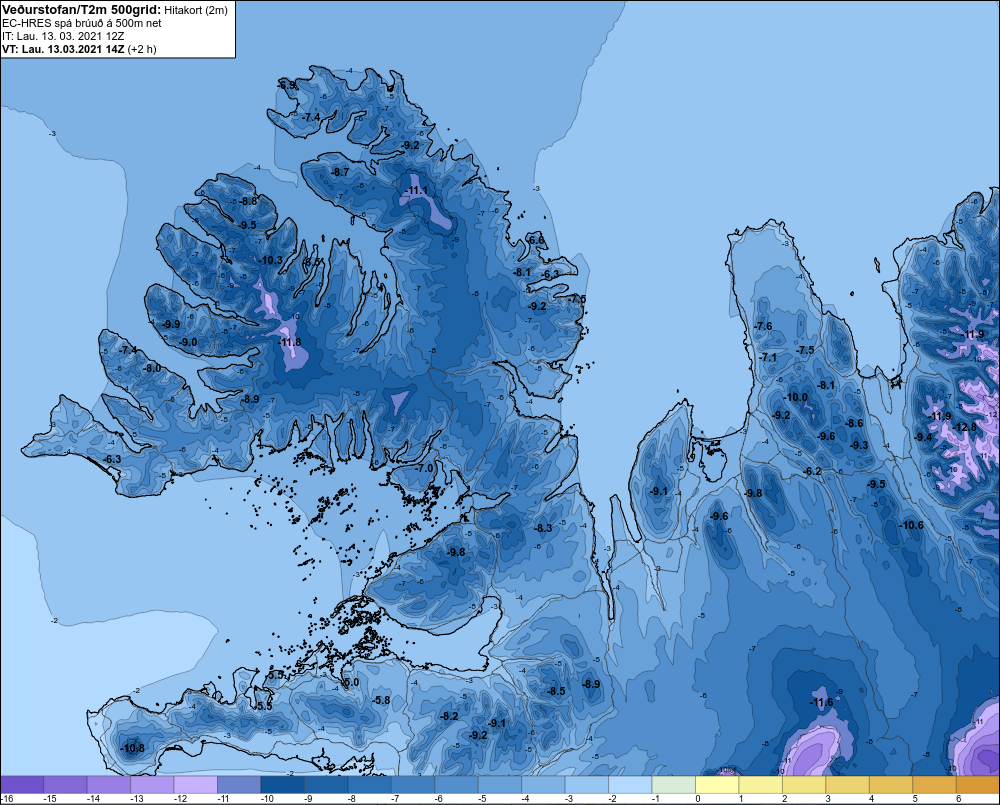This screenshot has height=805, width=1000.
Task: Select the pale green swatch labeled -1
Action: (673, 785)
